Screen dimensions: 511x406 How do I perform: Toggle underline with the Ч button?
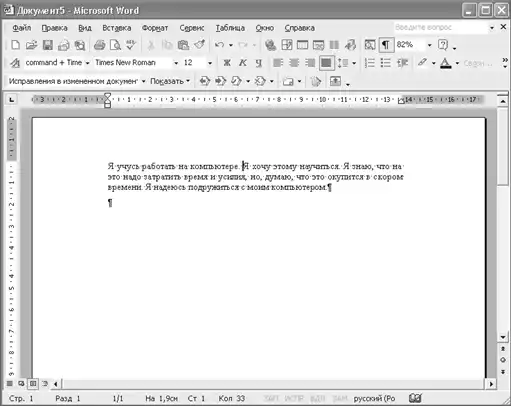click(259, 63)
